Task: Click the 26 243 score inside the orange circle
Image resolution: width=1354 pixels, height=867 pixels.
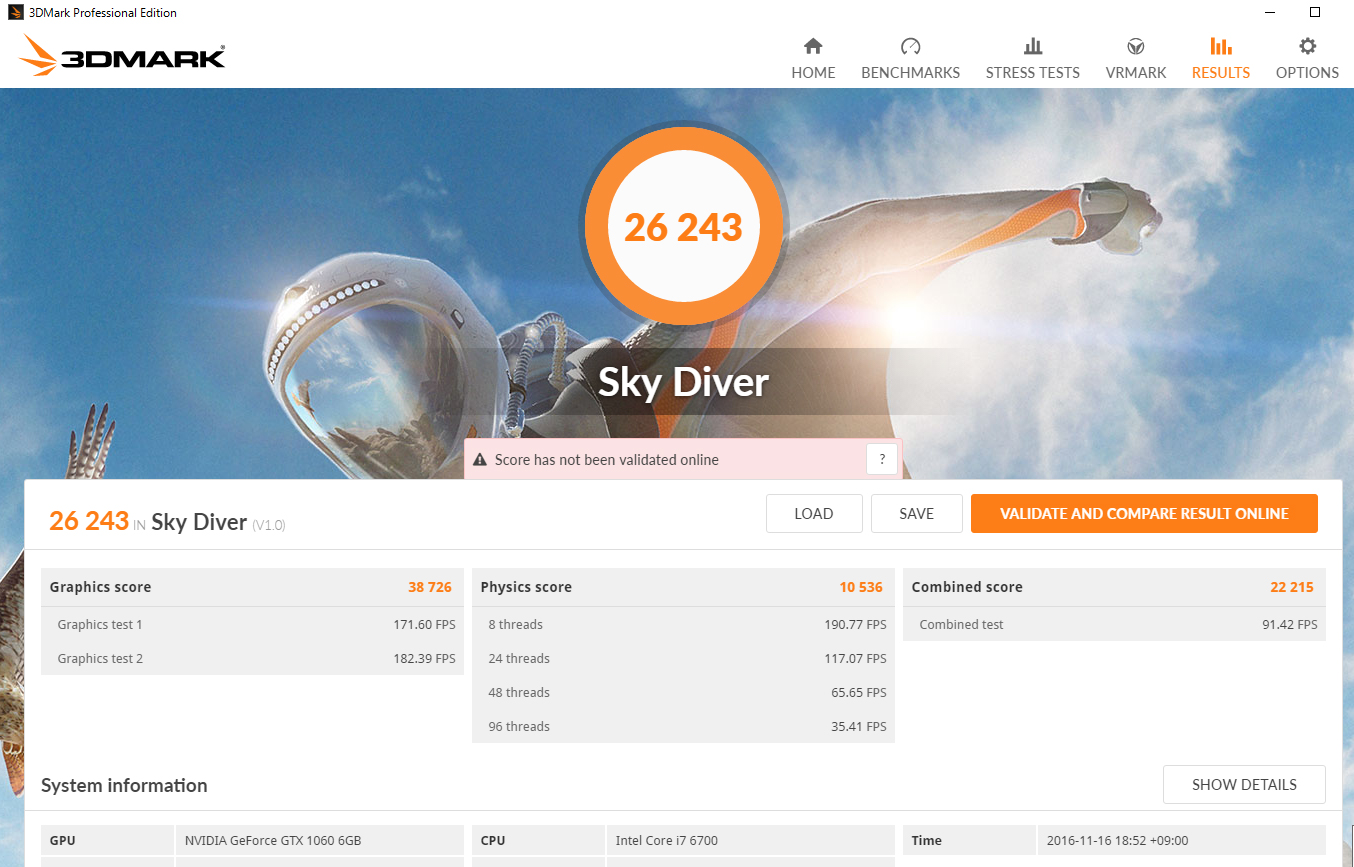Action: [683, 228]
